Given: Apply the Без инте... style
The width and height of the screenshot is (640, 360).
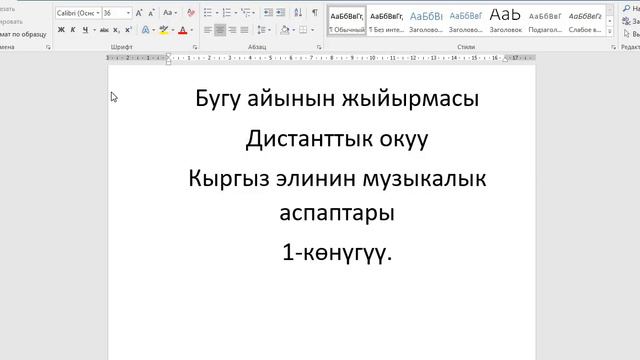Looking at the screenshot, I should (387, 21).
